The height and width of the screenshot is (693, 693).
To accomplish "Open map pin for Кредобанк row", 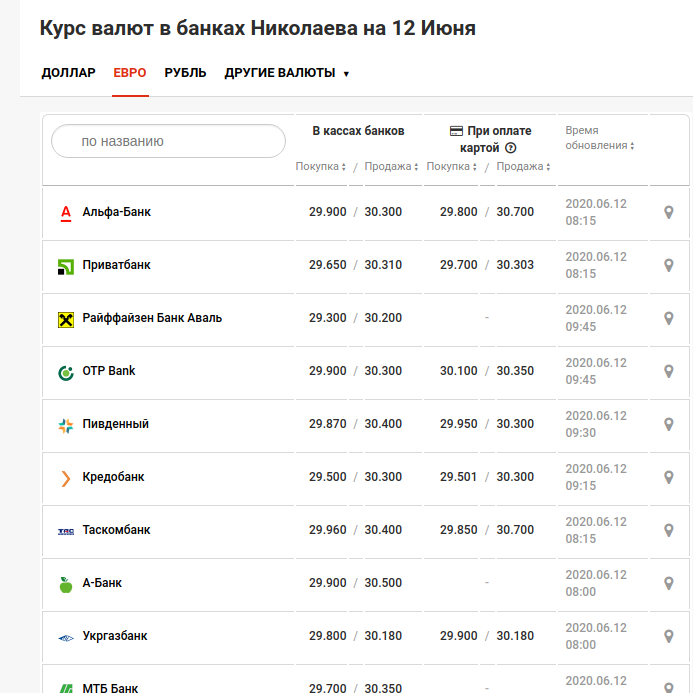I will pos(669,477).
